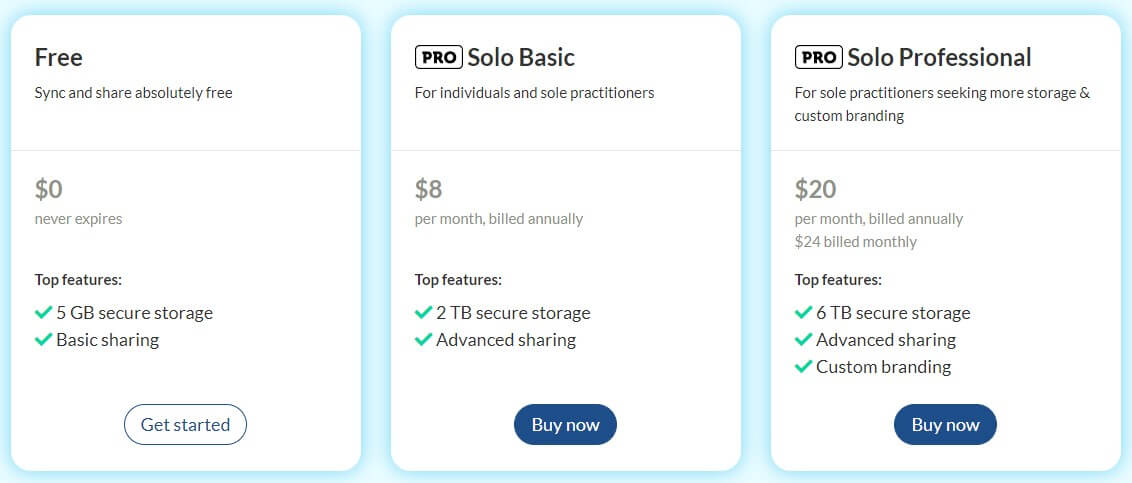Viewport: 1132px width, 483px height.
Task: Click the $20 price on Solo Professional
Action: pos(815,189)
